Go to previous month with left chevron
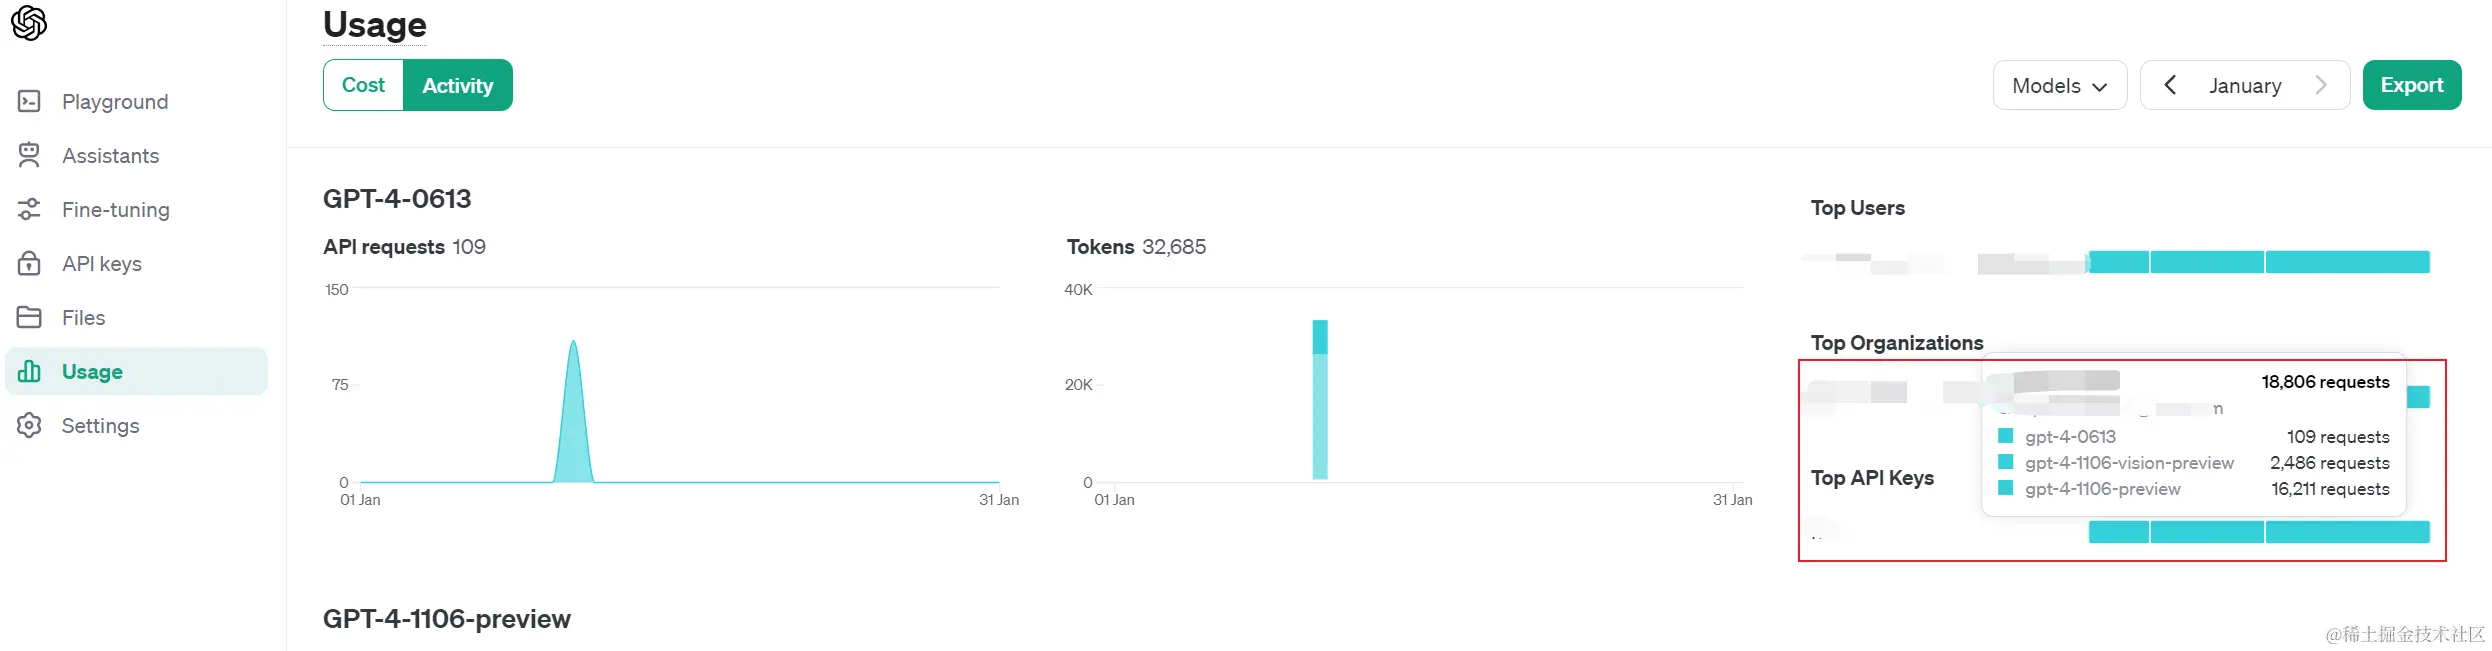2492x651 pixels. 2169,85
